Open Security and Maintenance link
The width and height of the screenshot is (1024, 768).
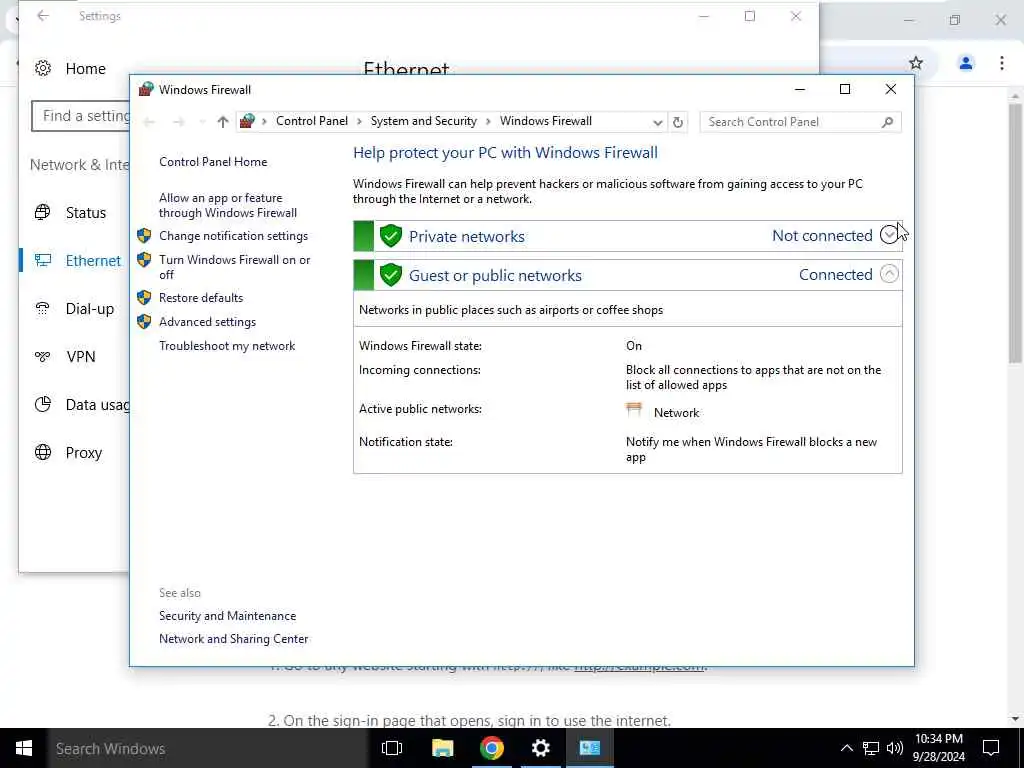227,616
